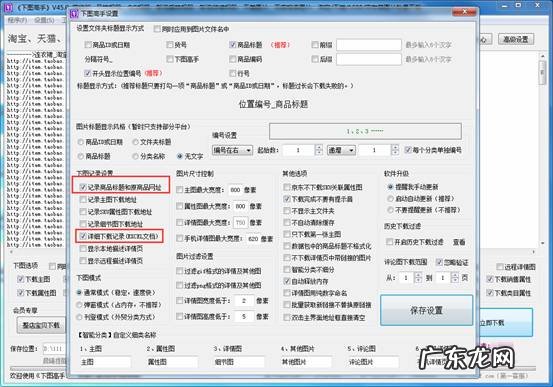Select 无文字 image title style radio

[x=180, y=156]
